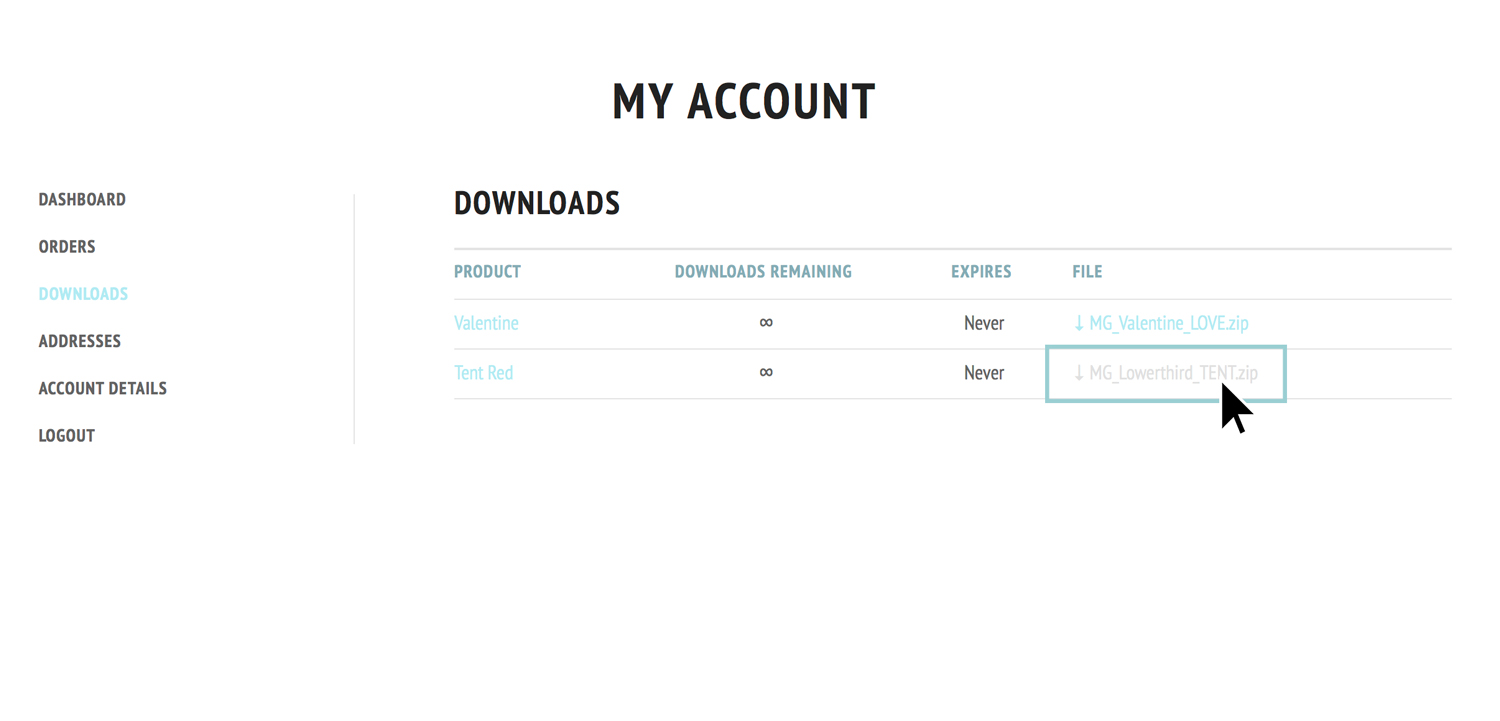Select Downloads in the sidebar menu
Screen dimensions: 1500x721
click(83, 294)
